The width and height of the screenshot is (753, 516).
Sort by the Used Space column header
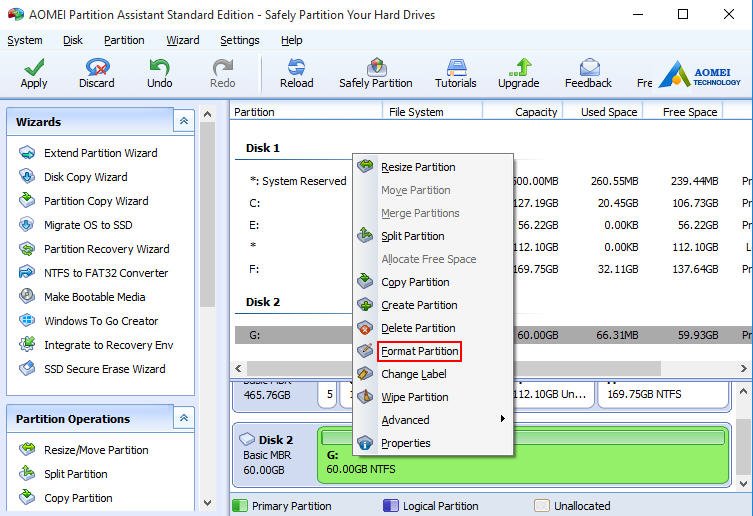[603, 112]
